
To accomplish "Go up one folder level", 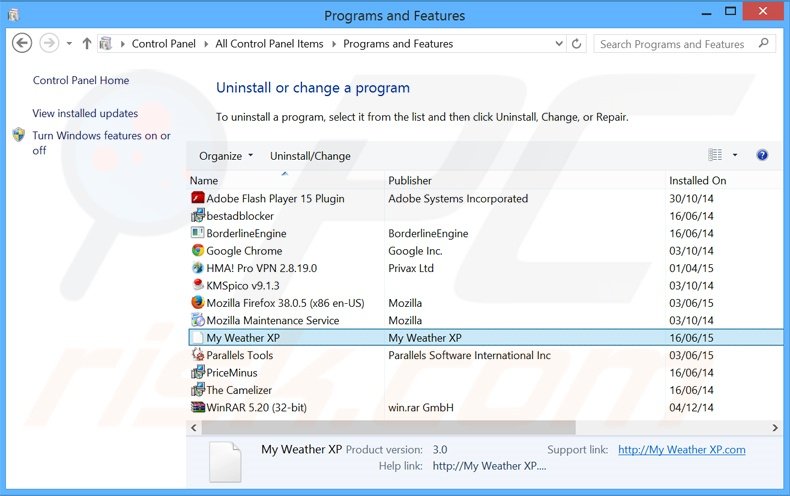I will [x=87, y=44].
